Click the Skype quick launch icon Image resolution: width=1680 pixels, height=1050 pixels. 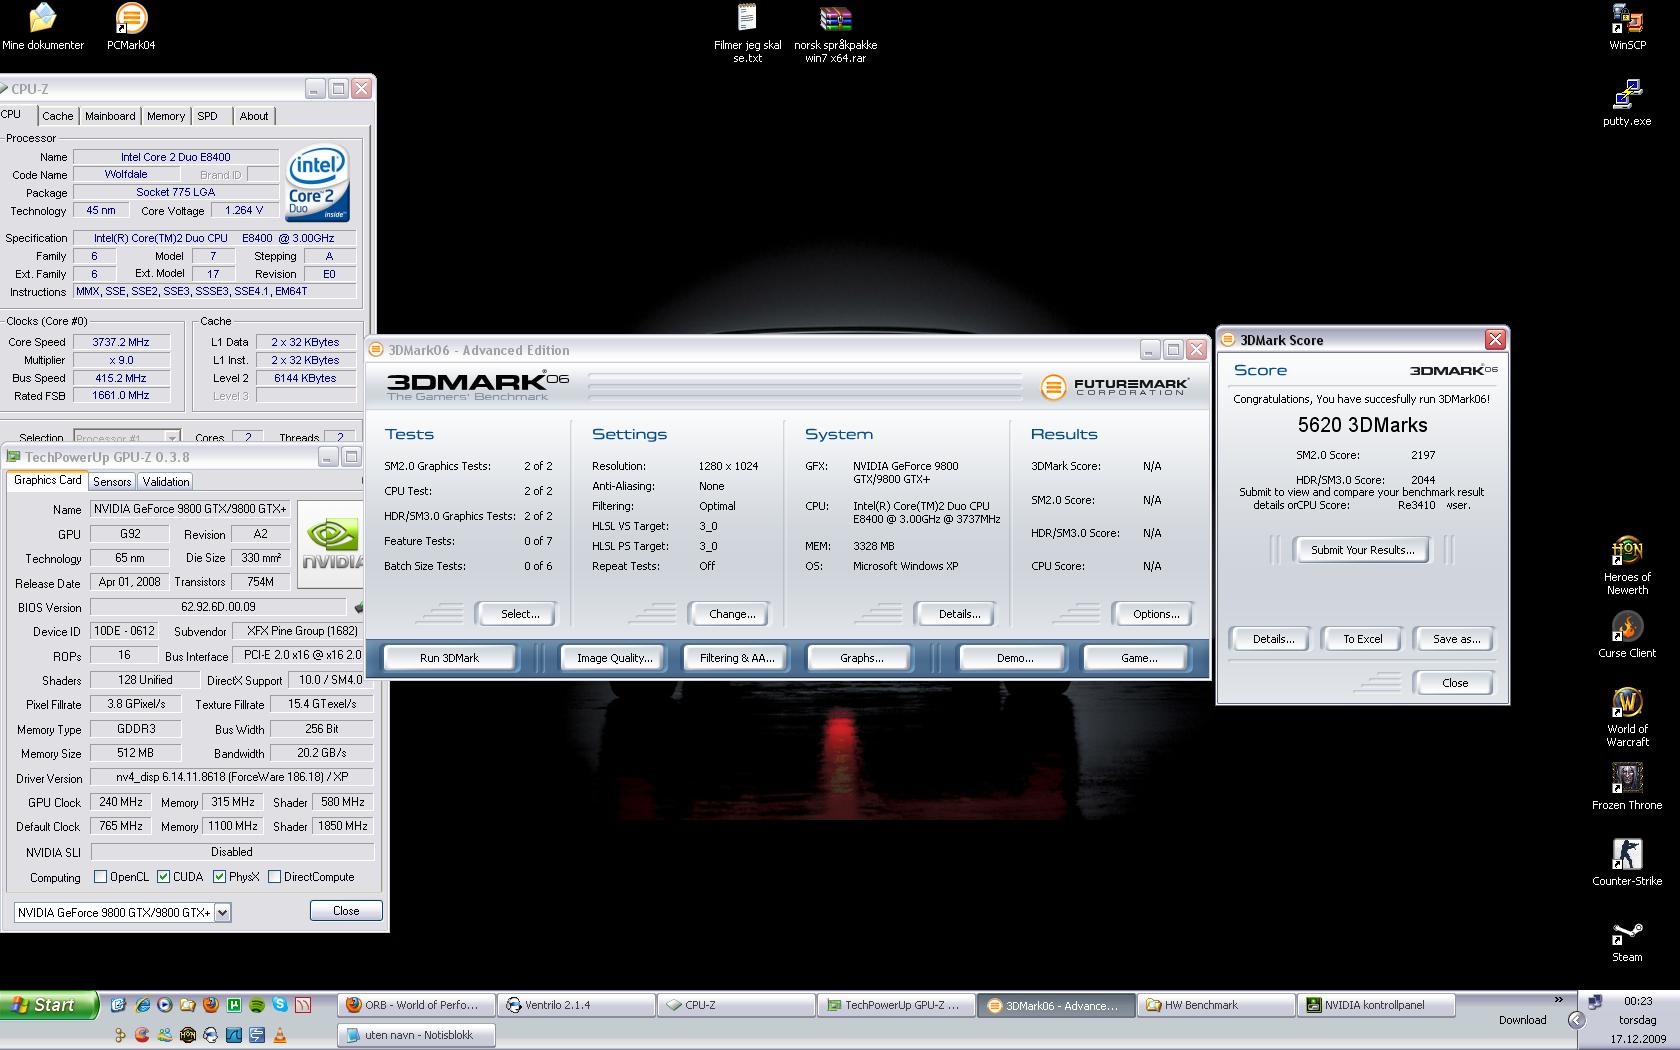(280, 1005)
